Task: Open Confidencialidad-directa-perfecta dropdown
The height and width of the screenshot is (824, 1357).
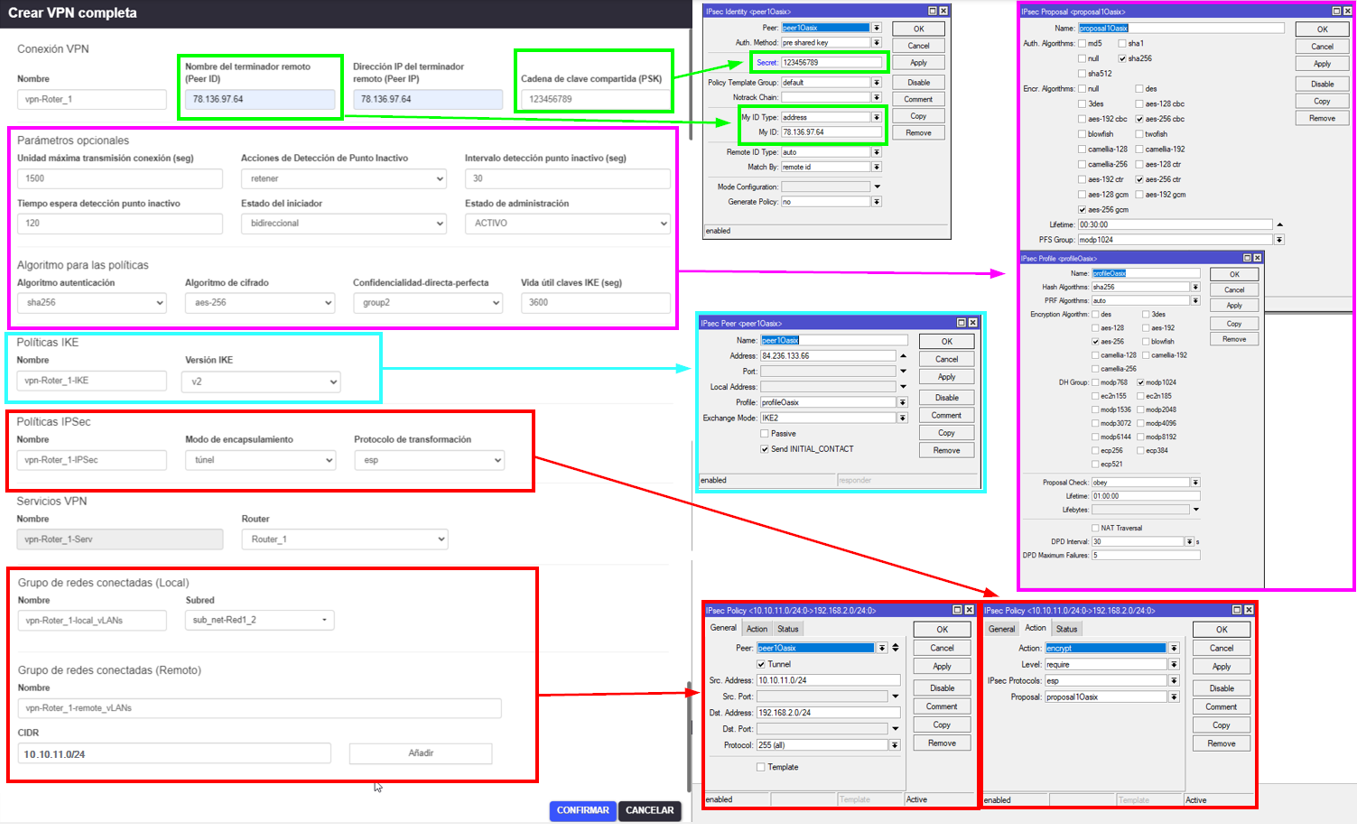Action: pyautogui.click(x=428, y=303)
